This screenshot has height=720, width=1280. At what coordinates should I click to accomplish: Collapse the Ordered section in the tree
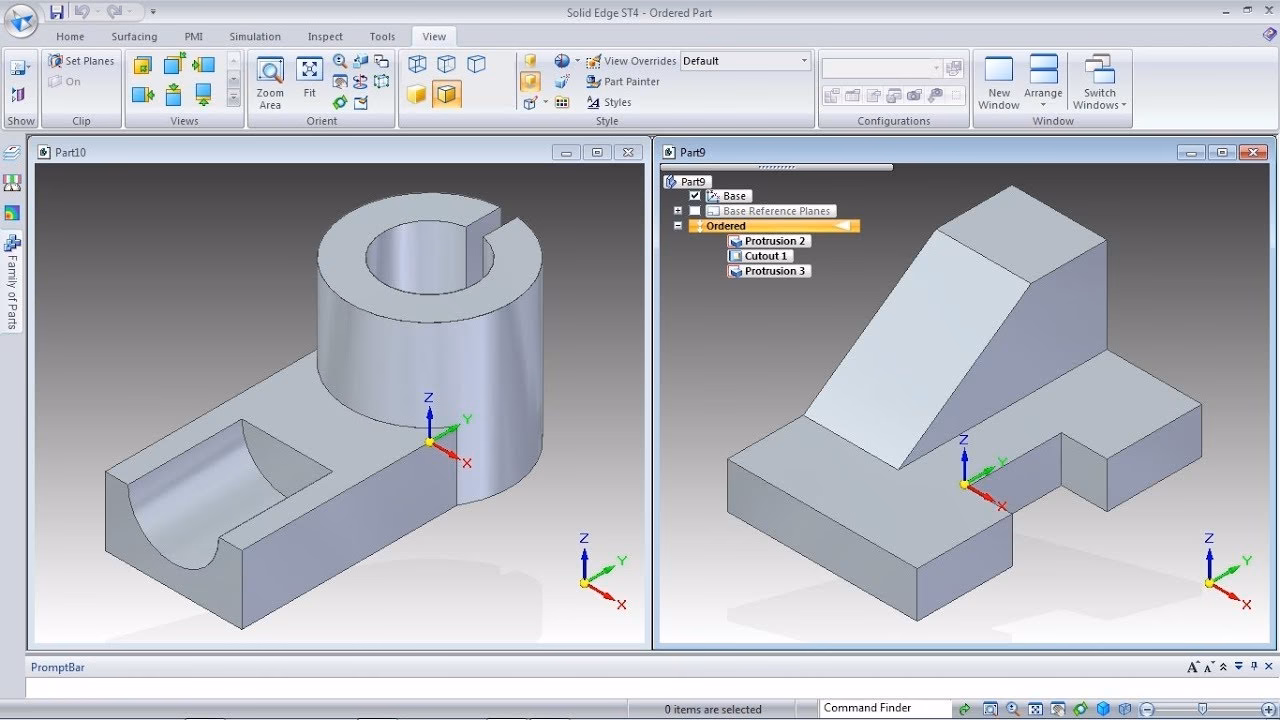click(x=677, y=226)
